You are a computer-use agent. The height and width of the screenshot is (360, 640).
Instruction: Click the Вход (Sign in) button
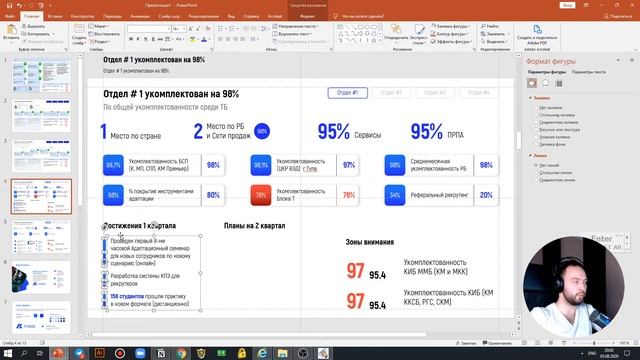(567, 5)
